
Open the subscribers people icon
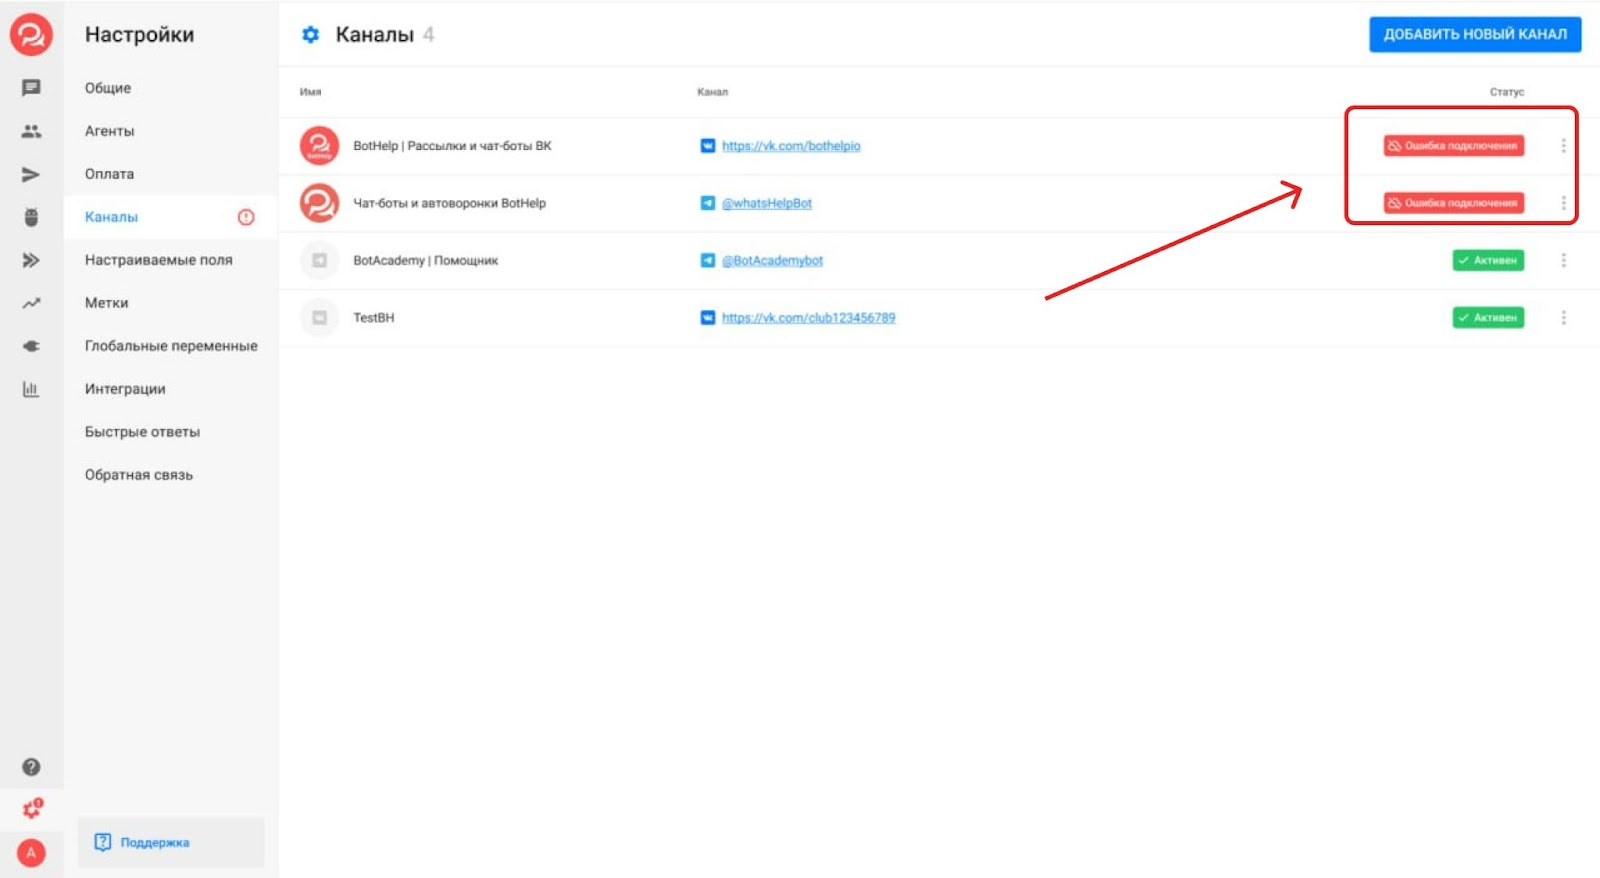[31, 131]
